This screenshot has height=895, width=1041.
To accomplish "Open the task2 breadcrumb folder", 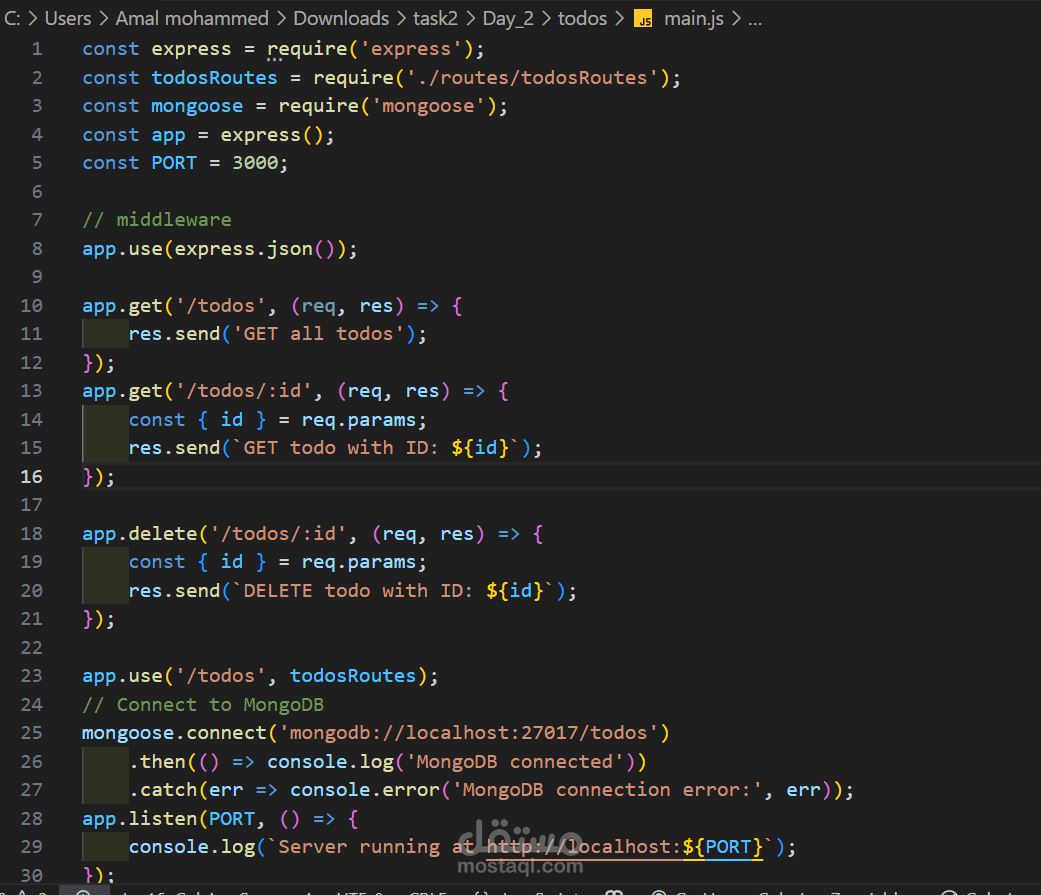I will tap(436, 19).
